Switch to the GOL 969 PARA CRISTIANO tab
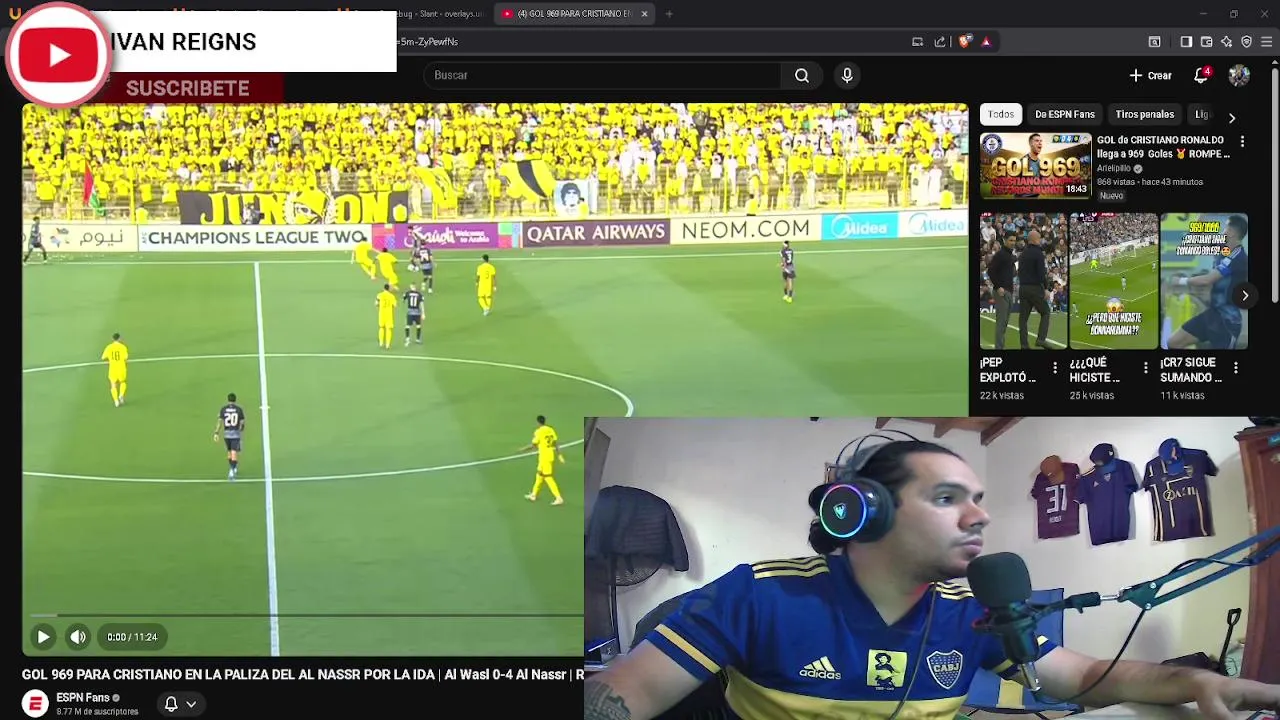Image resolution: width=1280 pixels, height=720 pixels. [573, 14]
